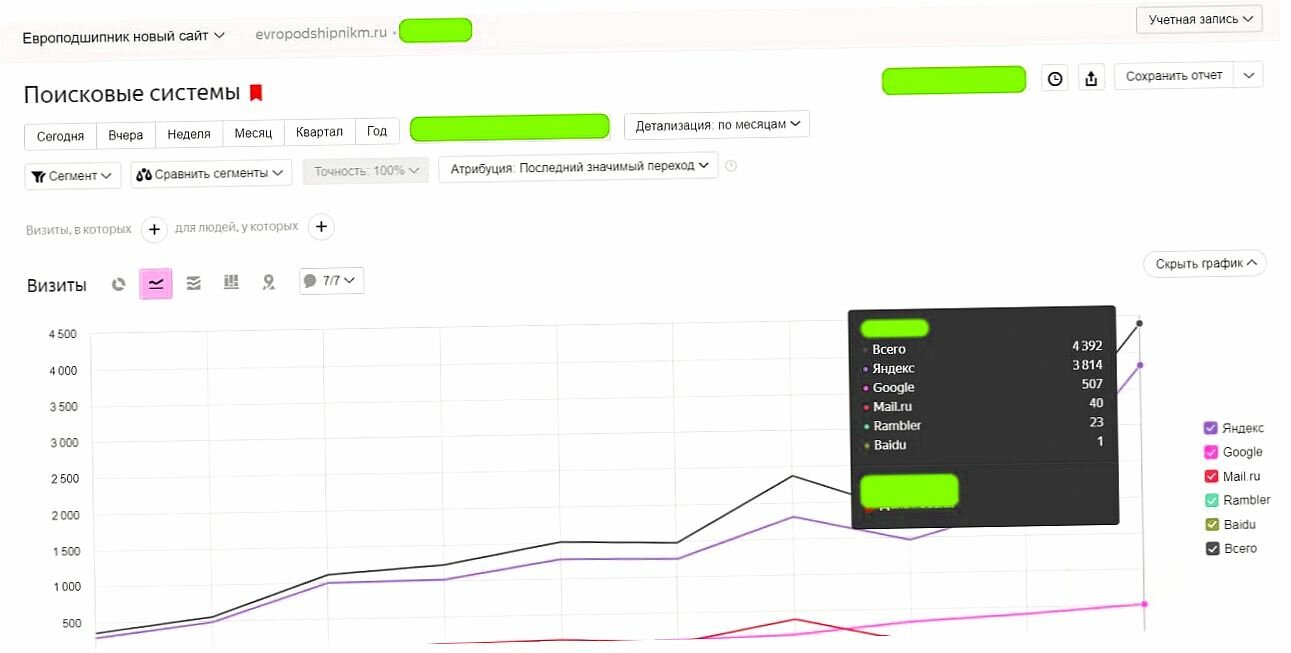Add a people condition with plus

(321, 227)
